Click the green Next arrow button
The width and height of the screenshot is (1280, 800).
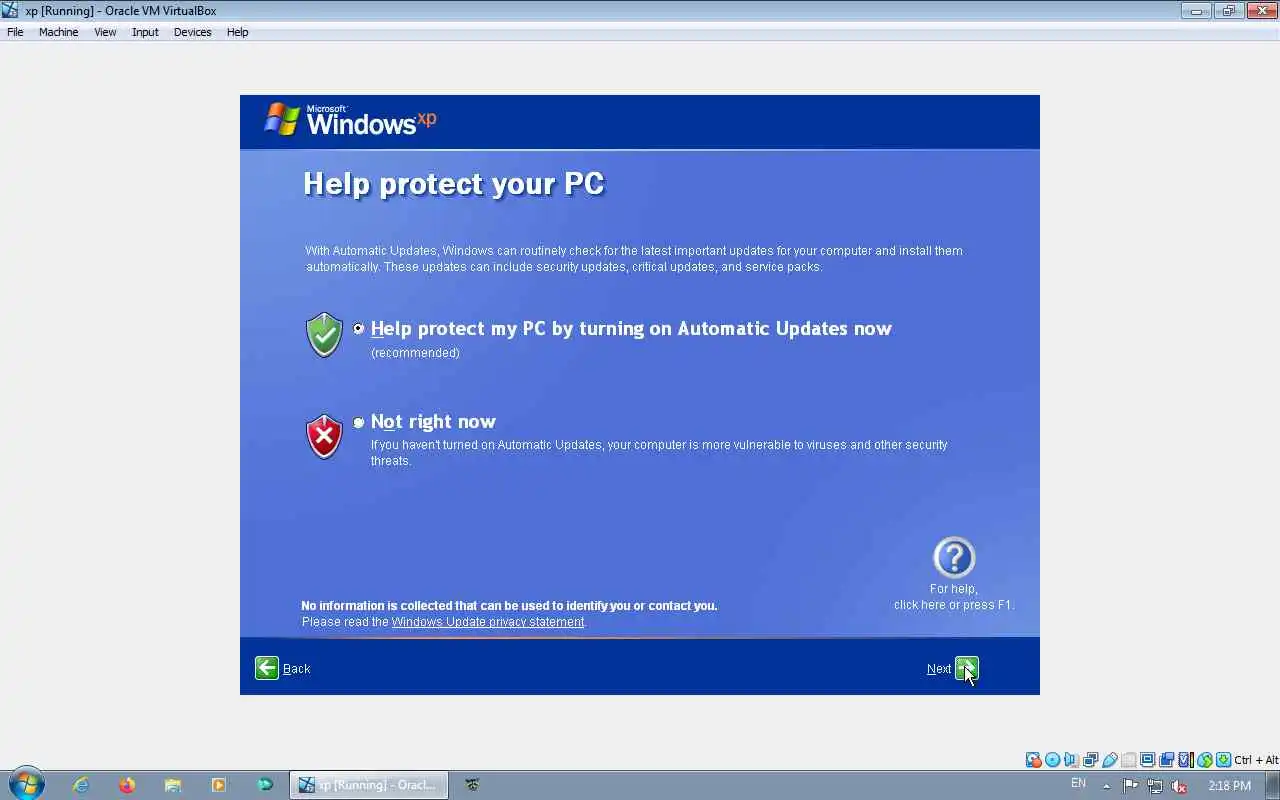(966, 668)
